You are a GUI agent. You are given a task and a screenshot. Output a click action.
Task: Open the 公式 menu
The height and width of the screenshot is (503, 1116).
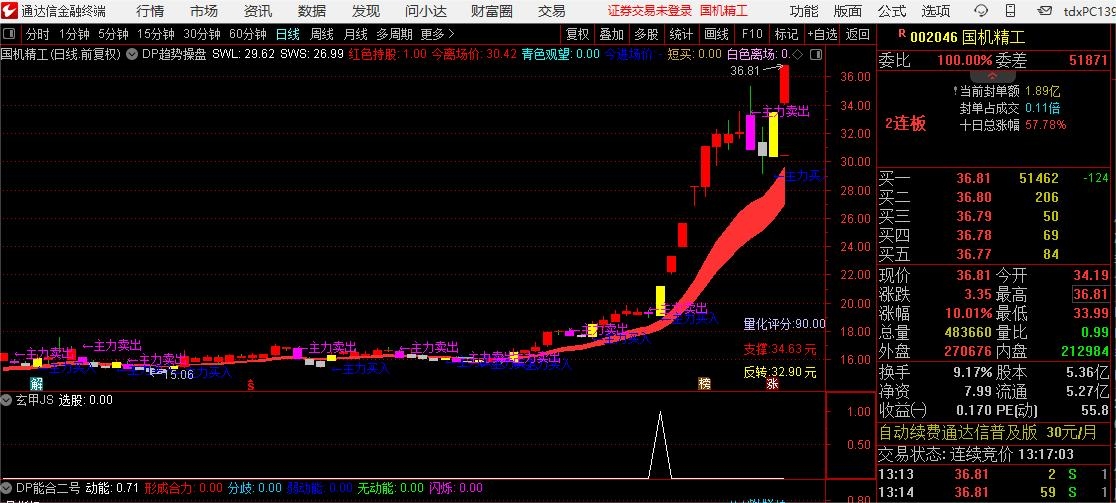[x=892, y=11]
